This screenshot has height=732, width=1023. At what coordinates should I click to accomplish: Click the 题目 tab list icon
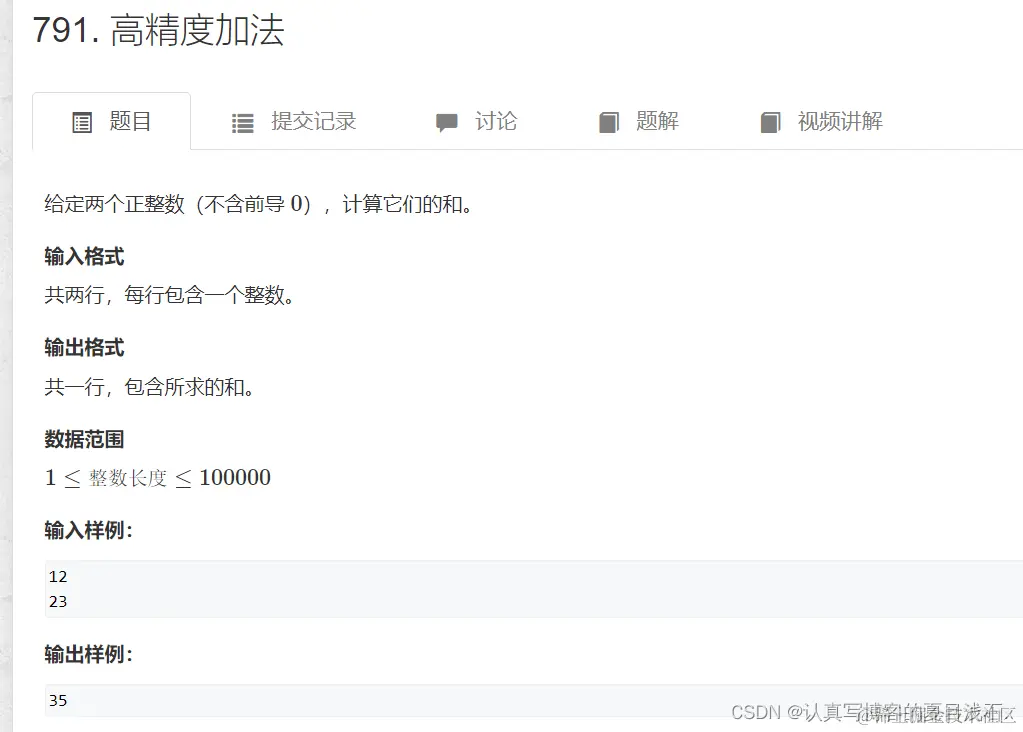(x=82, y=123)
